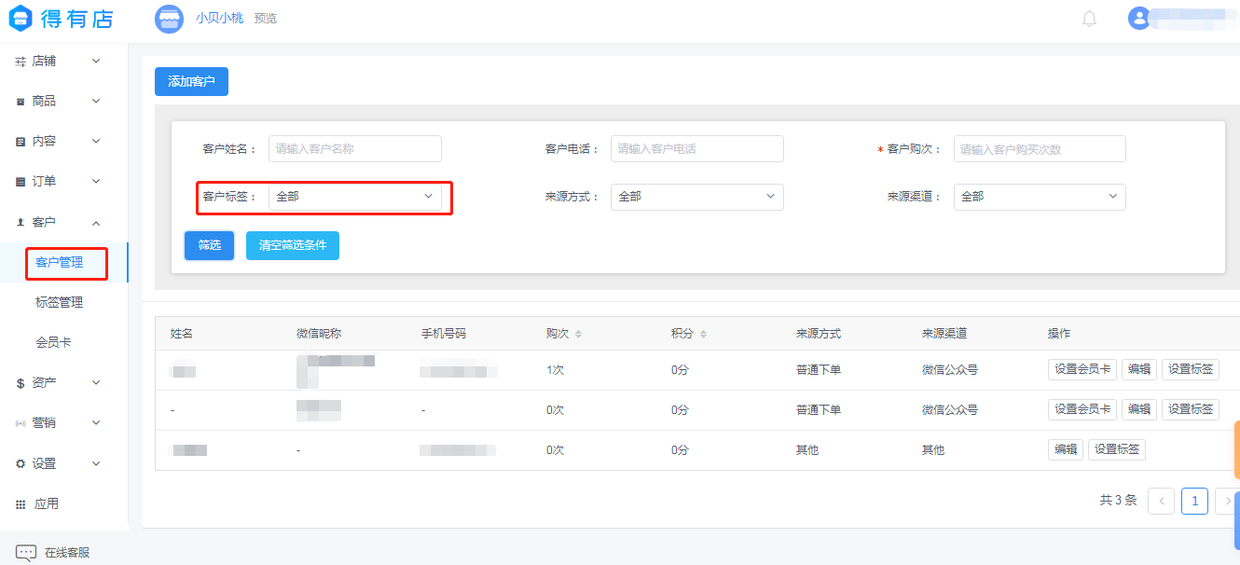Image resolution: width=1240 pixels, height=565 pixels.
Task: Click the 设置 gear icon
Action: click(20, 464)
